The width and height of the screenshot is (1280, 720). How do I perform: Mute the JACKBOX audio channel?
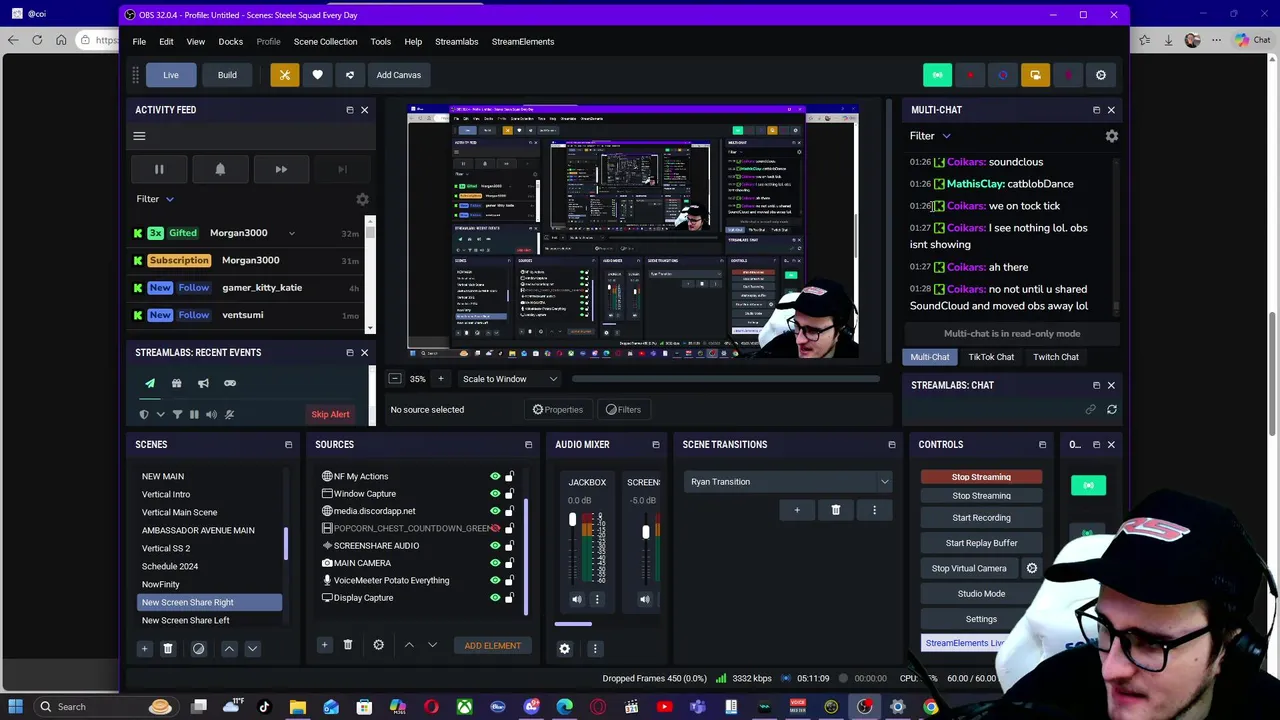(x=577, y=599)
